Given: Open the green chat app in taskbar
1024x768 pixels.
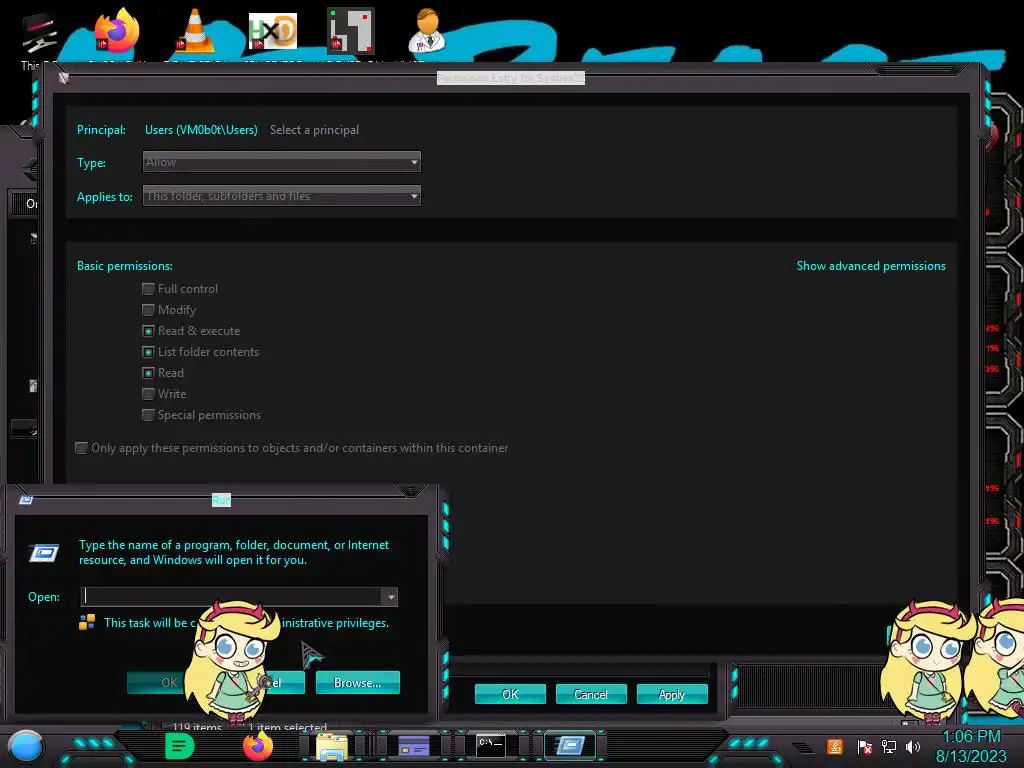Looking at the screenshot, I should coord(180,746).
